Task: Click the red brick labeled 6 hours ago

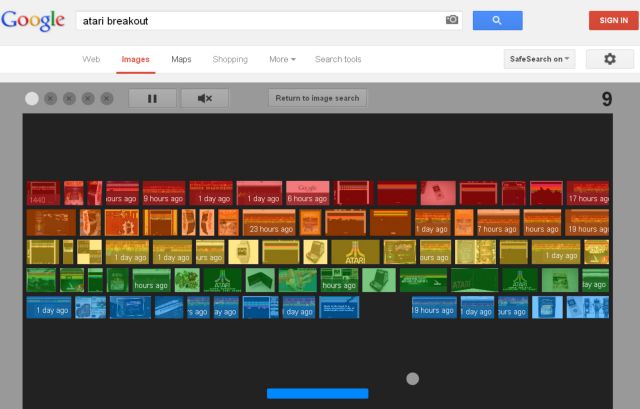Action: (307, 193)
